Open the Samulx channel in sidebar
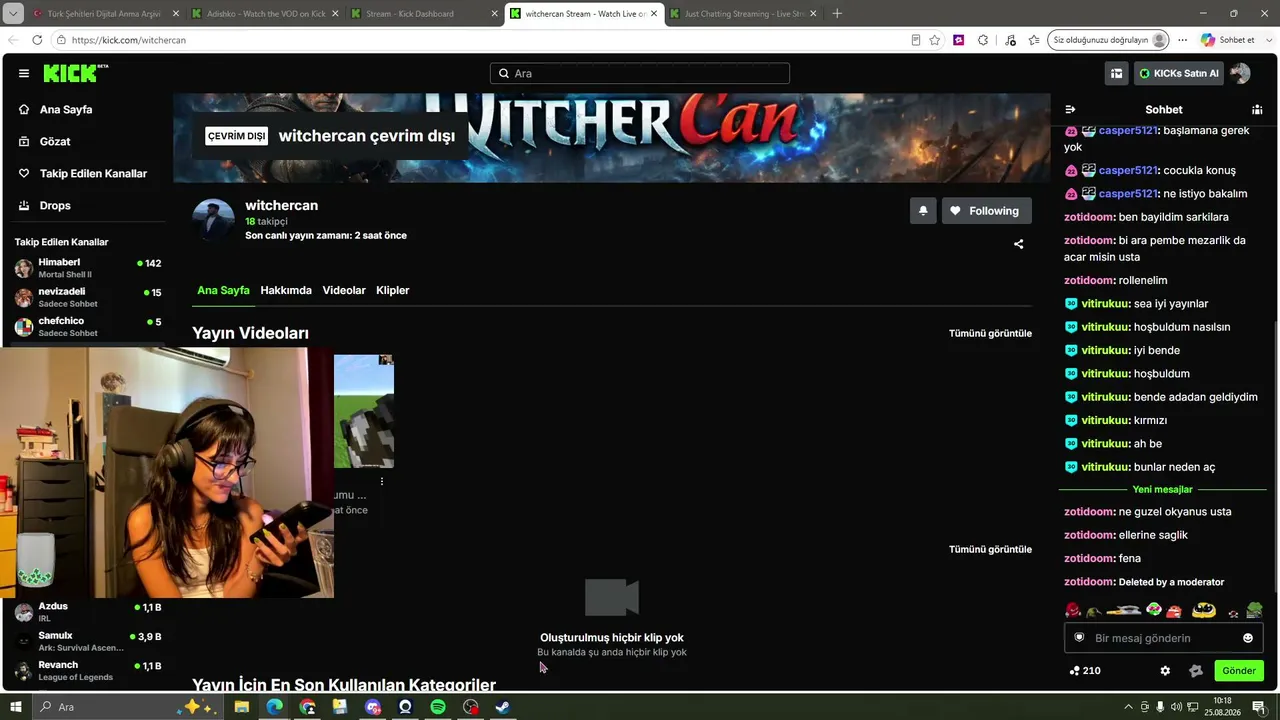The width and height of the screenshot is (1280, 720). (87, 641)
